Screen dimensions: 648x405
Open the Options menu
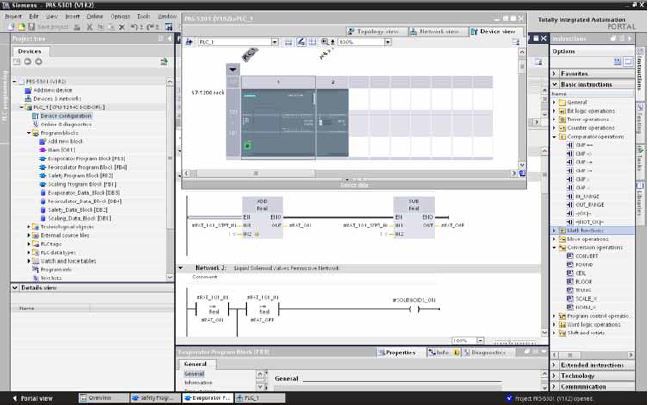(120, 16)
